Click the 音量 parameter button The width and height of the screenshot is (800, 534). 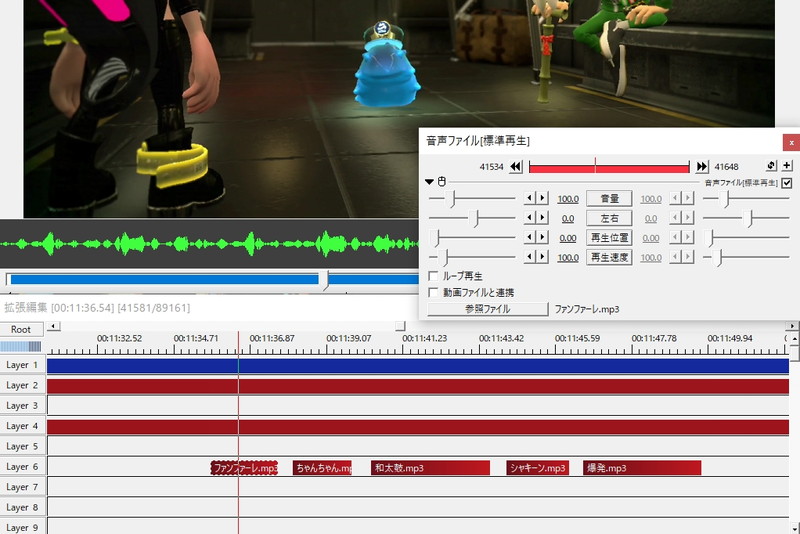pos(609,198)
